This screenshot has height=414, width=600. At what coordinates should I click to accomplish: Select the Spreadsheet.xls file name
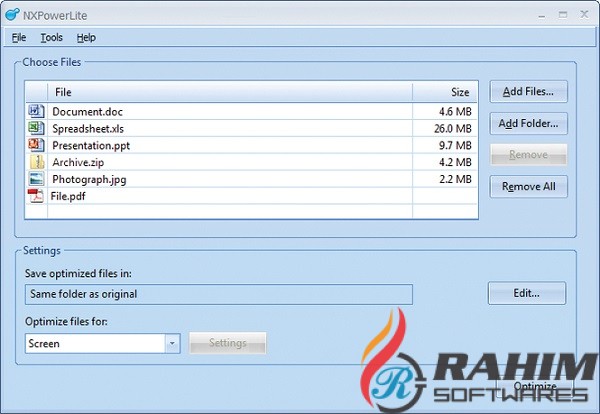[x=88, y=129]
